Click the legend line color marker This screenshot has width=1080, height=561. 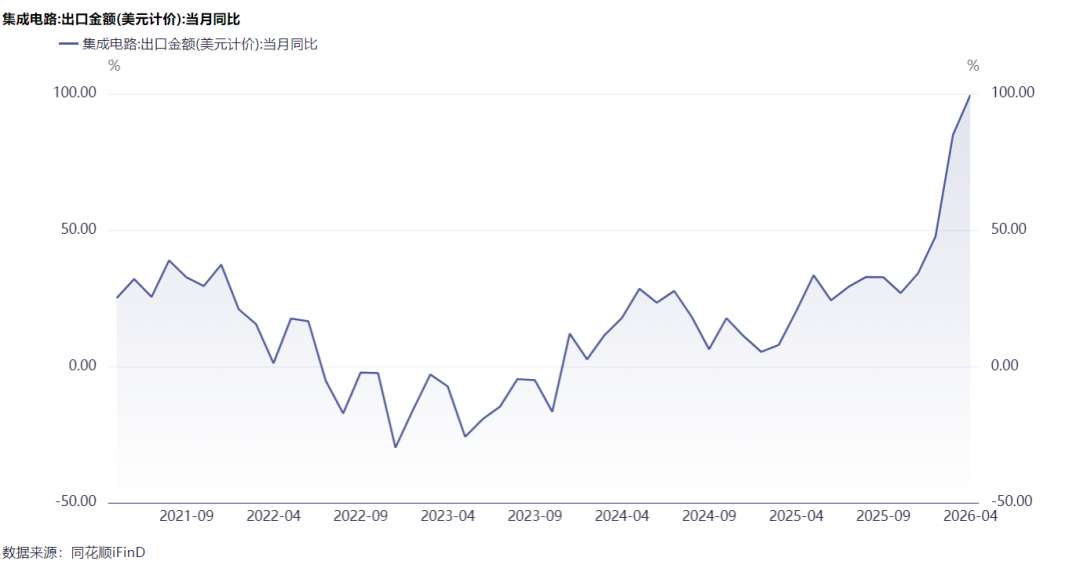pyautogui.click(x=68, y=44)
